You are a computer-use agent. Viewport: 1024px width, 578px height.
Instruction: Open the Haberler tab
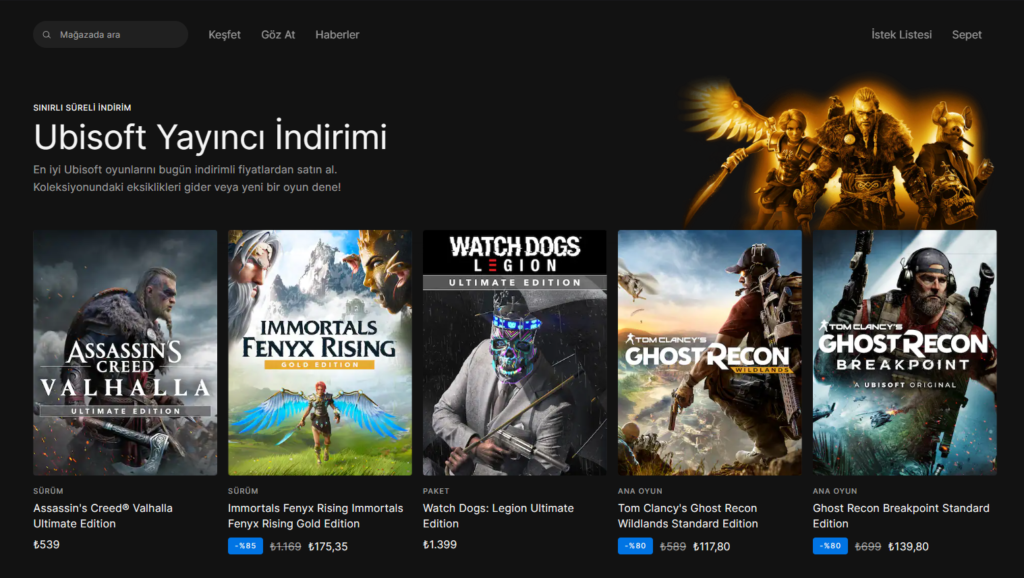click(x=337, y=35)
